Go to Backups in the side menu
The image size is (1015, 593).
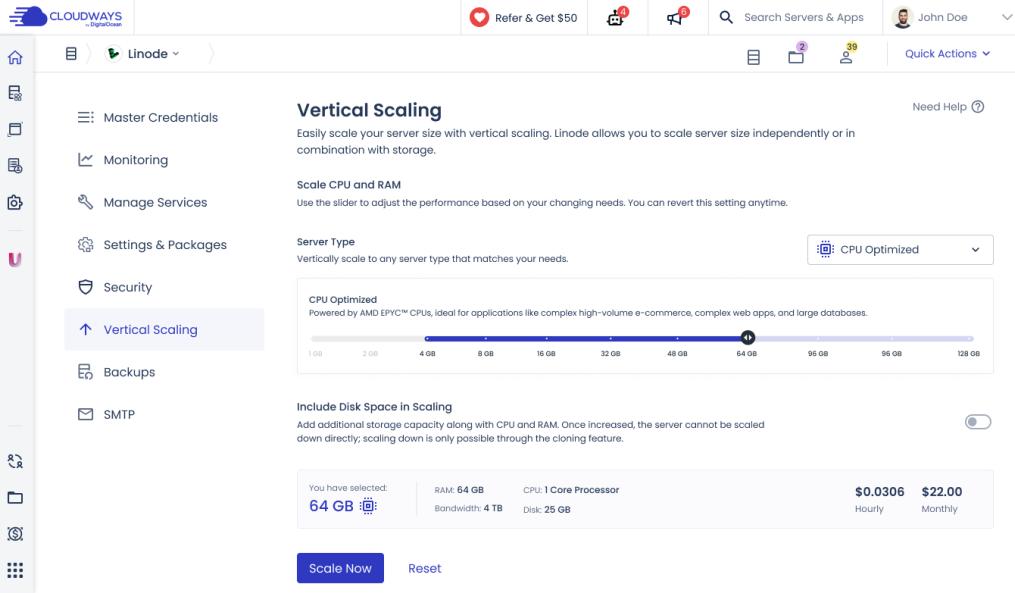(129, 372)
